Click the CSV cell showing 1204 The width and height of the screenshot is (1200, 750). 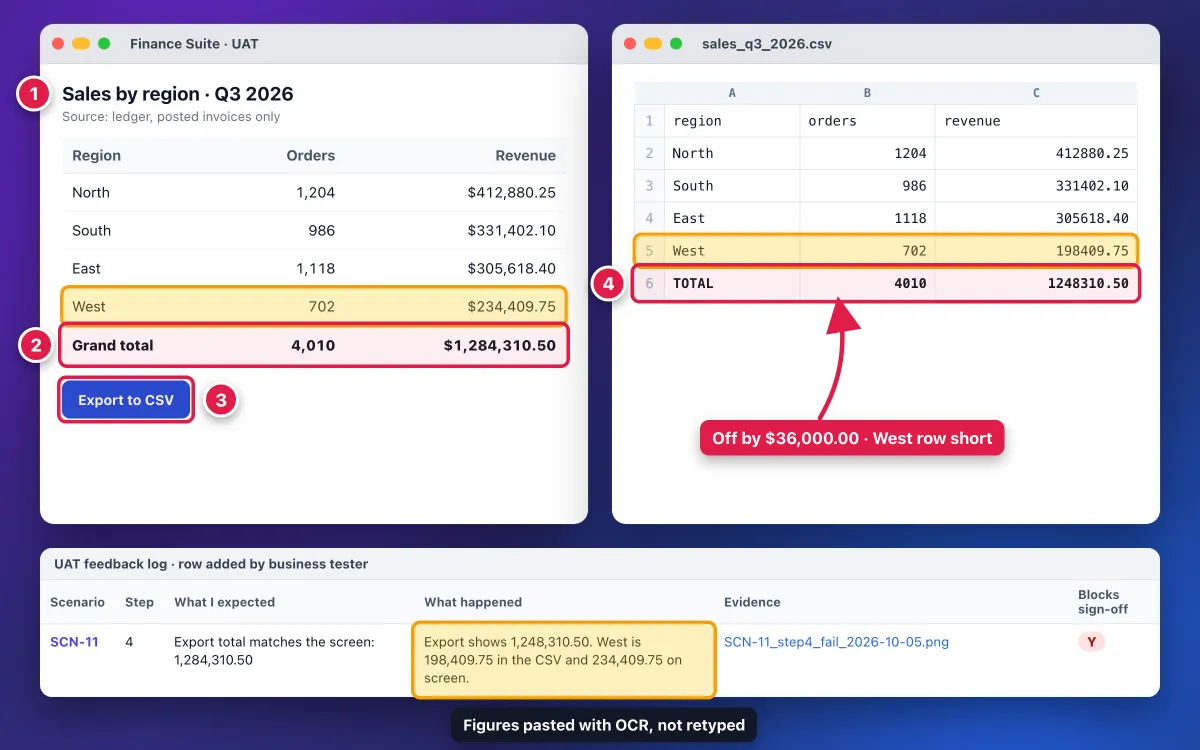(x=867, y=153)
